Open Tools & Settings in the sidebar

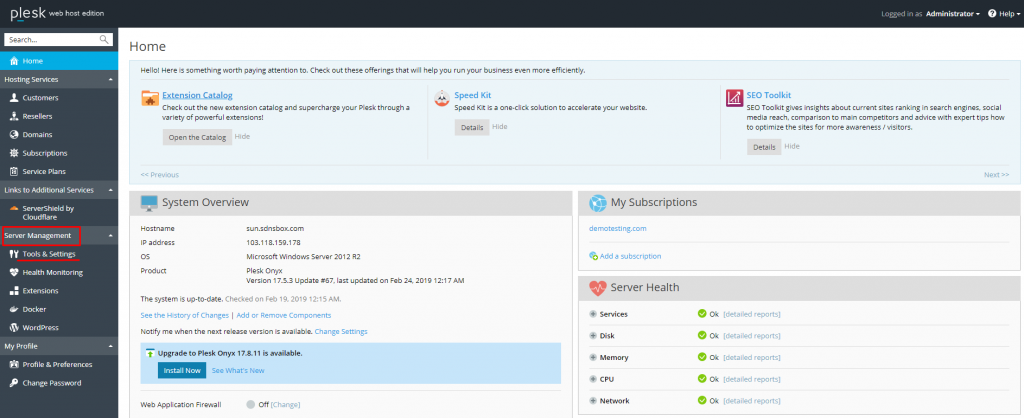(48, 254)
